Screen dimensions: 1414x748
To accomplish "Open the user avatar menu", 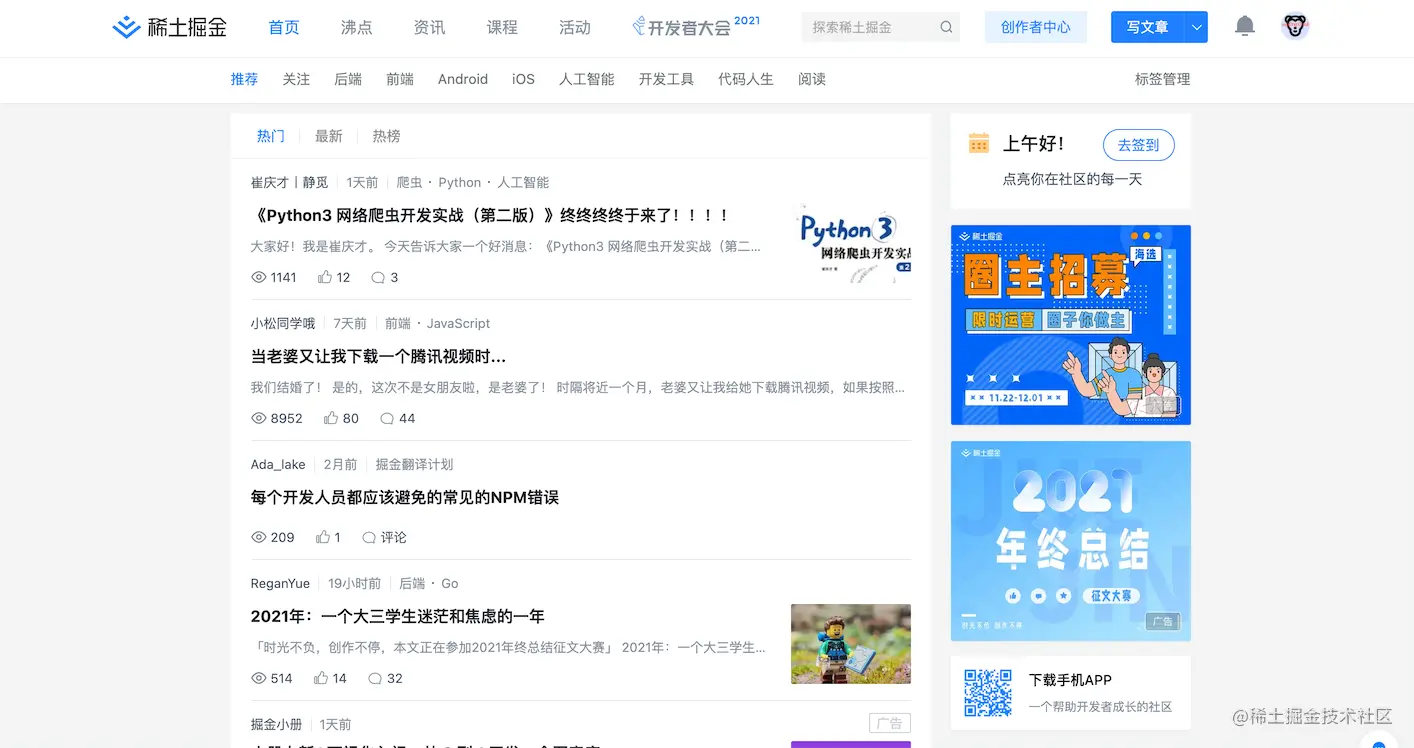I will click(1295, 27).
